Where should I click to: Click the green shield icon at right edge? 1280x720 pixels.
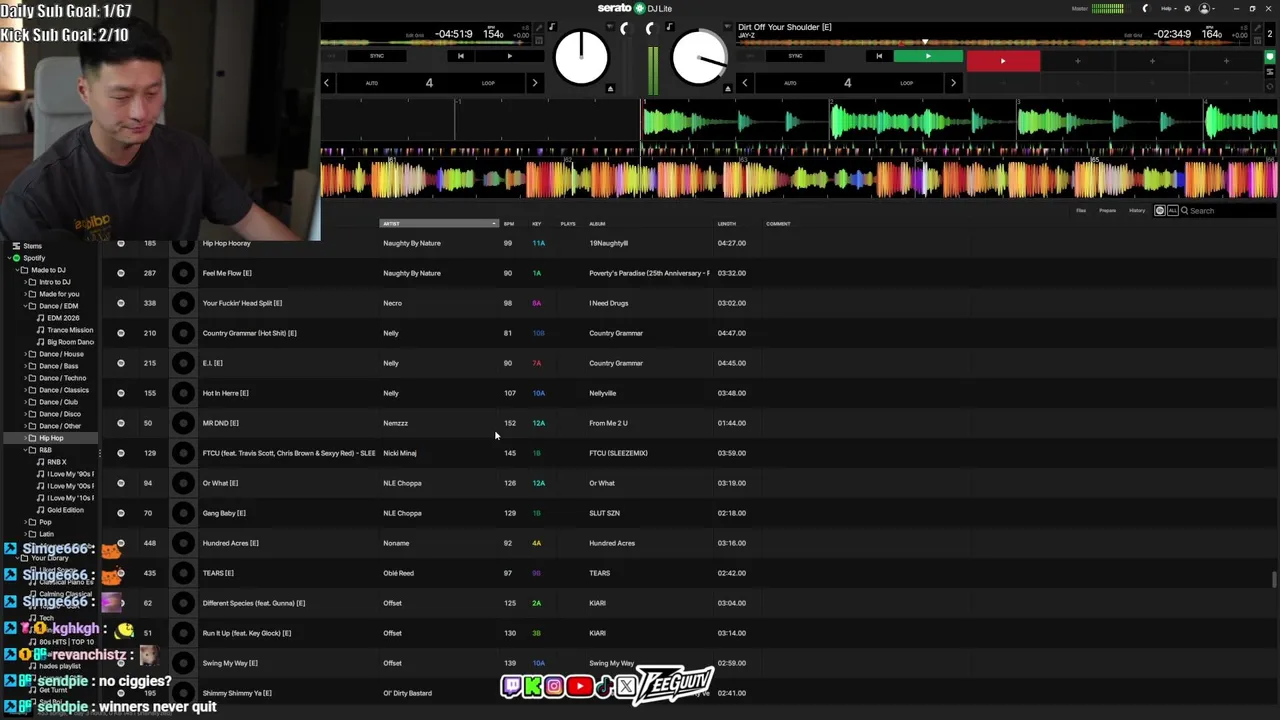coord(1270,57)
